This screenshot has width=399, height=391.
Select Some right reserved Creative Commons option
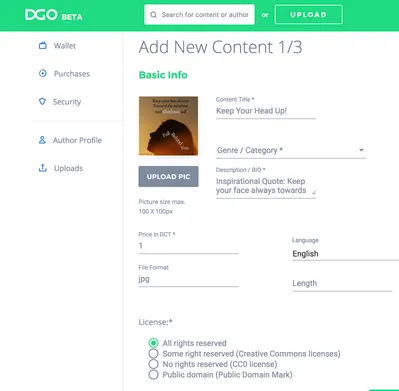(x=153, y=353)
